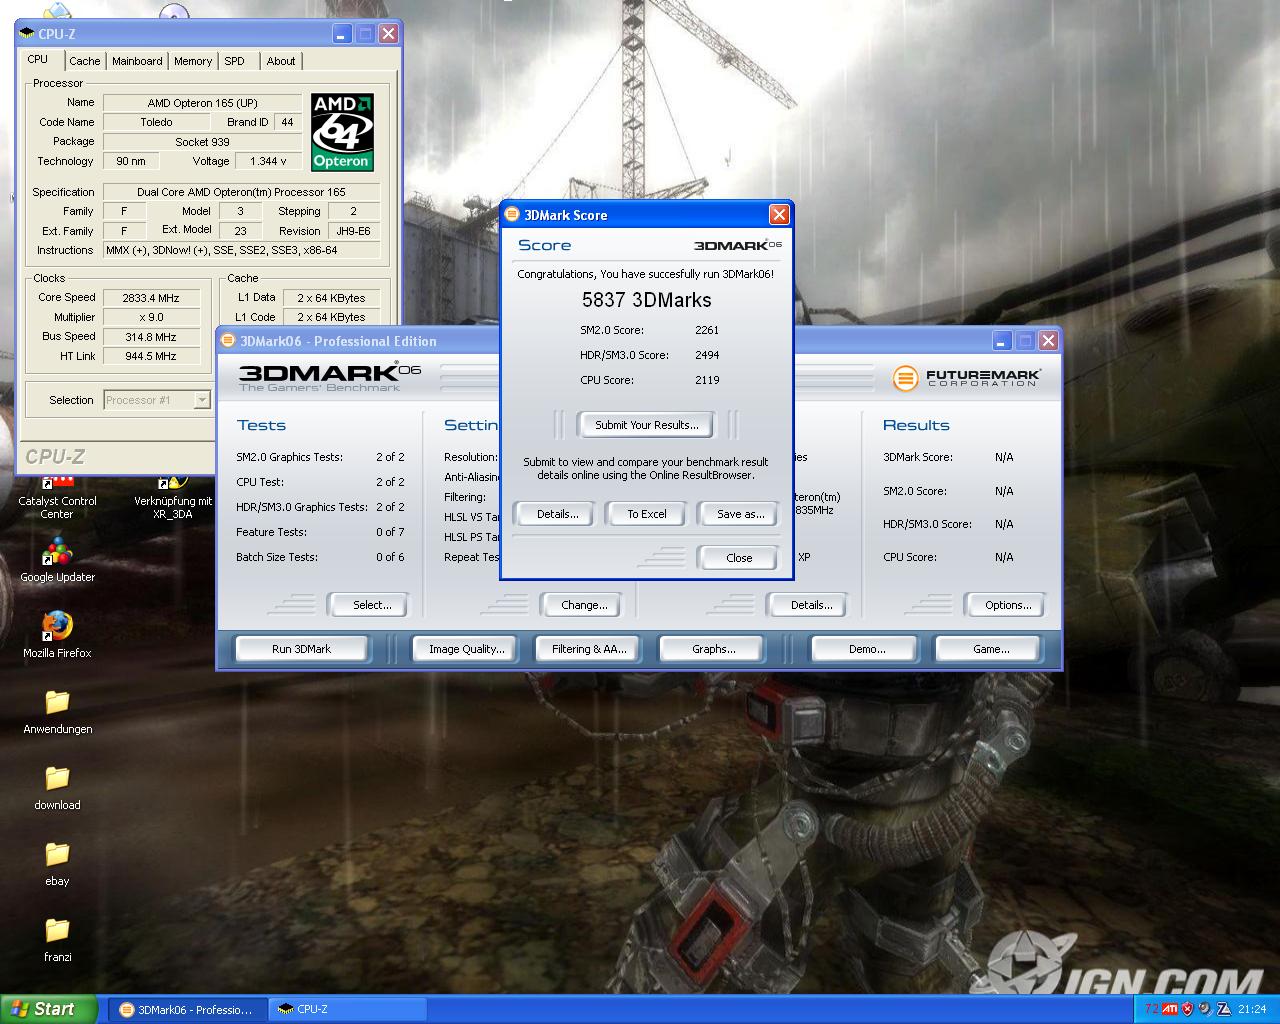The height and width of the screenshot is (1024, 1280).
Task: Click the Multiplier value x 9.0
Action: (151, 317)
